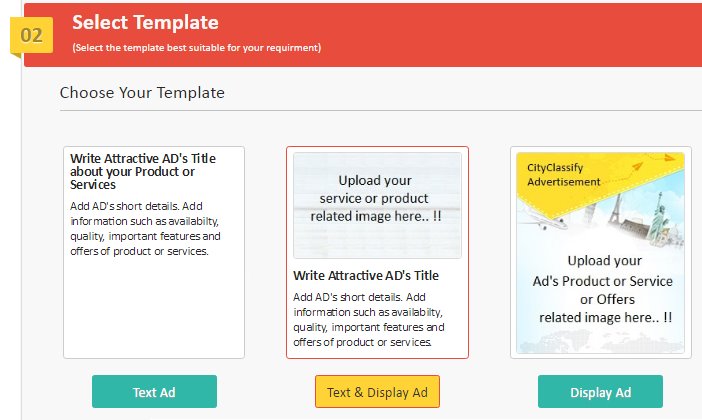Image resolution: width=702 pixels, height=420 pixels.
Task: Pick the Display Ad button
Action: point(600,392)
